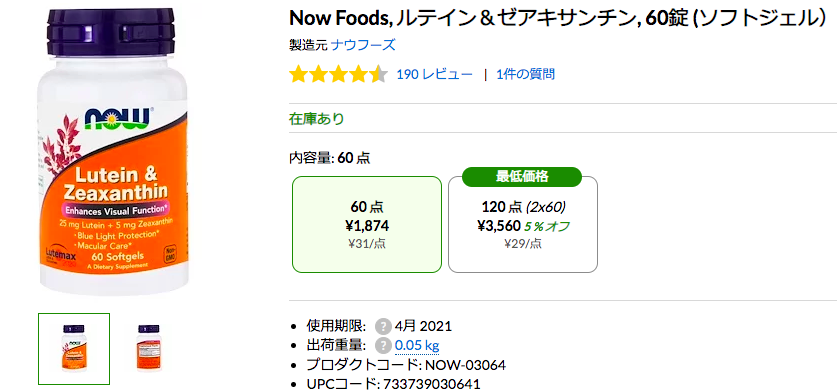Viewport: 837px width, 391px height.
Task: Click the ¥29/点 unit price text
Action: tap(523, 244)
